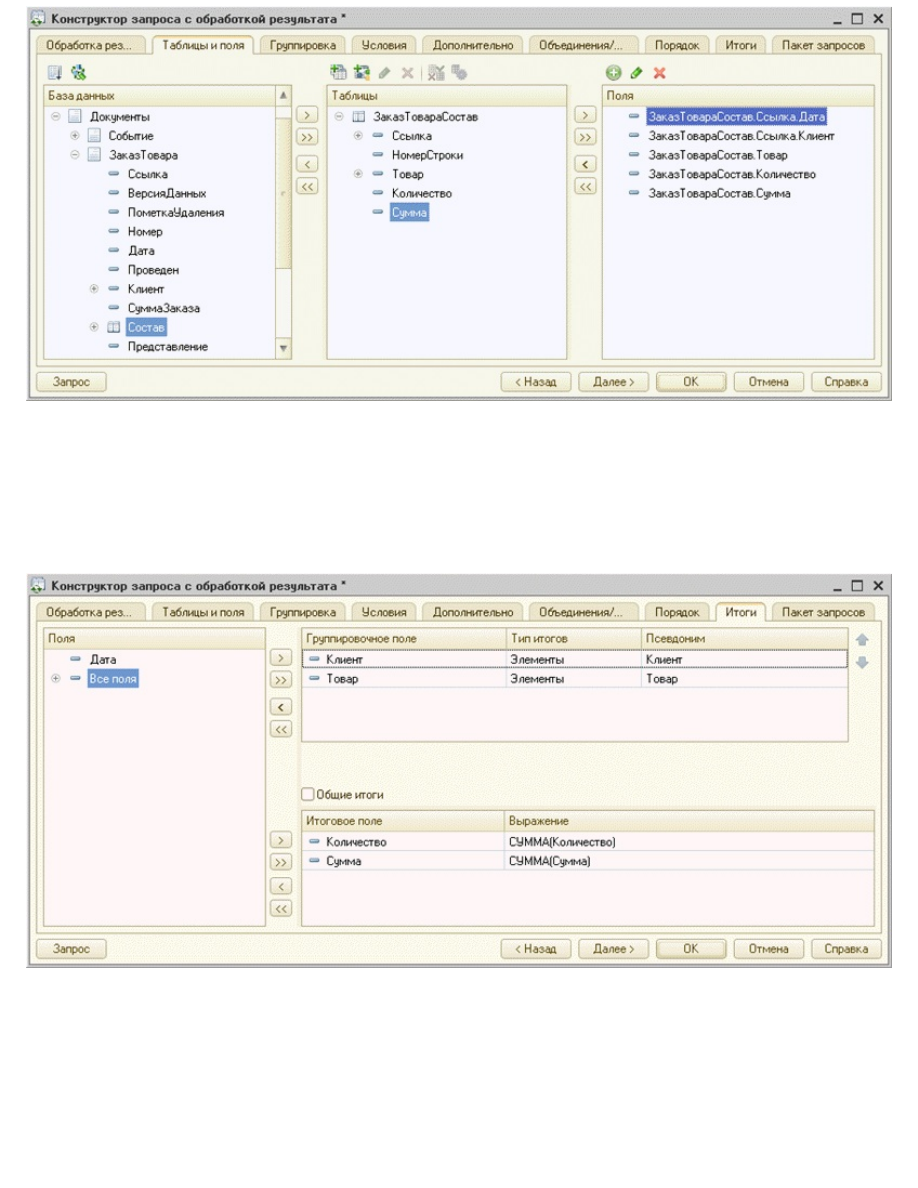Click the Запрос button in bottom window
Viewport: 918px width, 1188px height.
pyautogui.click(x=71, y=949)
